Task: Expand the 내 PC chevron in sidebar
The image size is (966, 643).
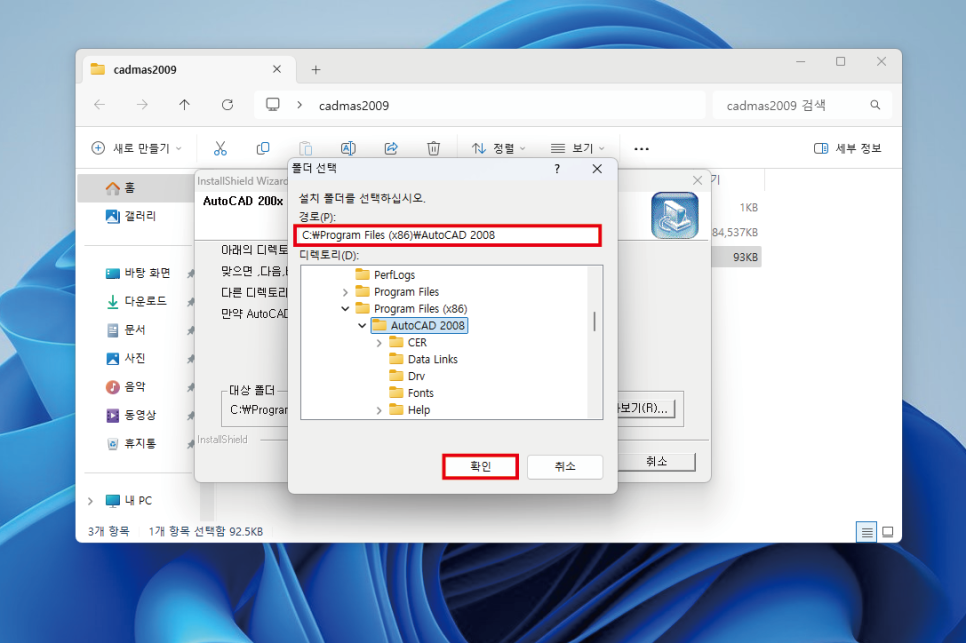Action: 91,501
